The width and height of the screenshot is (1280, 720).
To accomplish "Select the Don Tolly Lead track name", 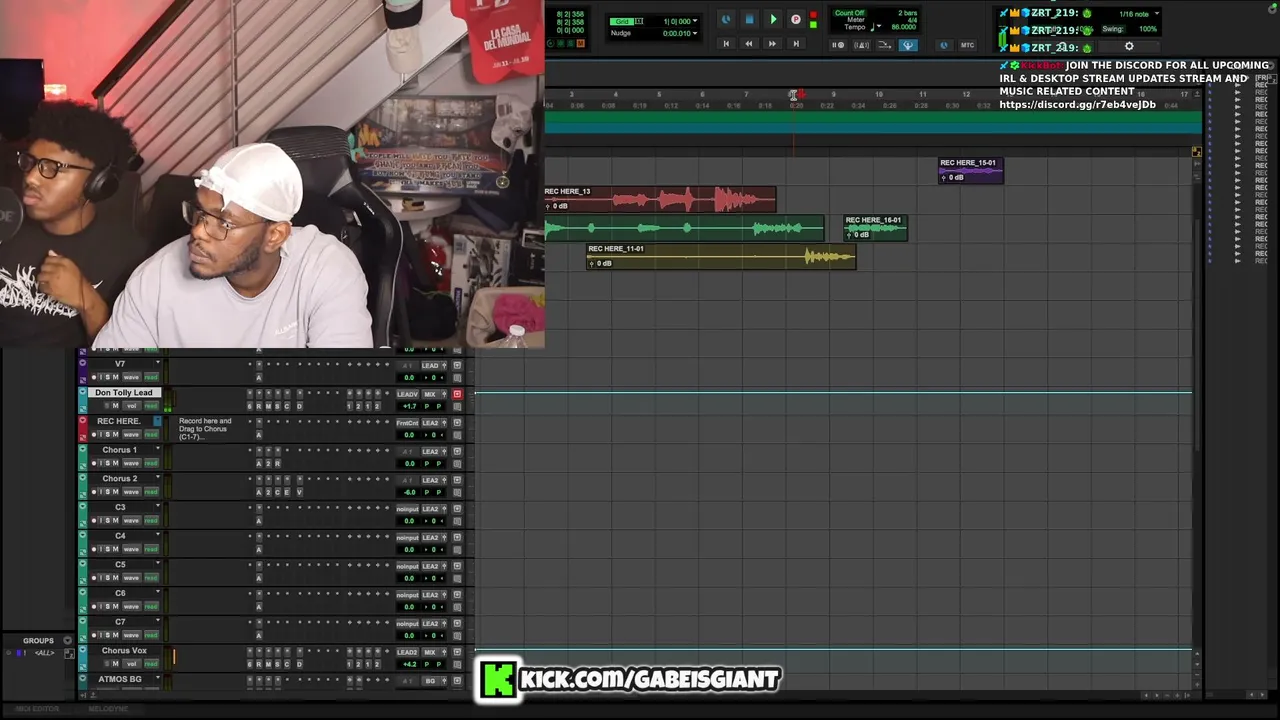I will 124,393.
